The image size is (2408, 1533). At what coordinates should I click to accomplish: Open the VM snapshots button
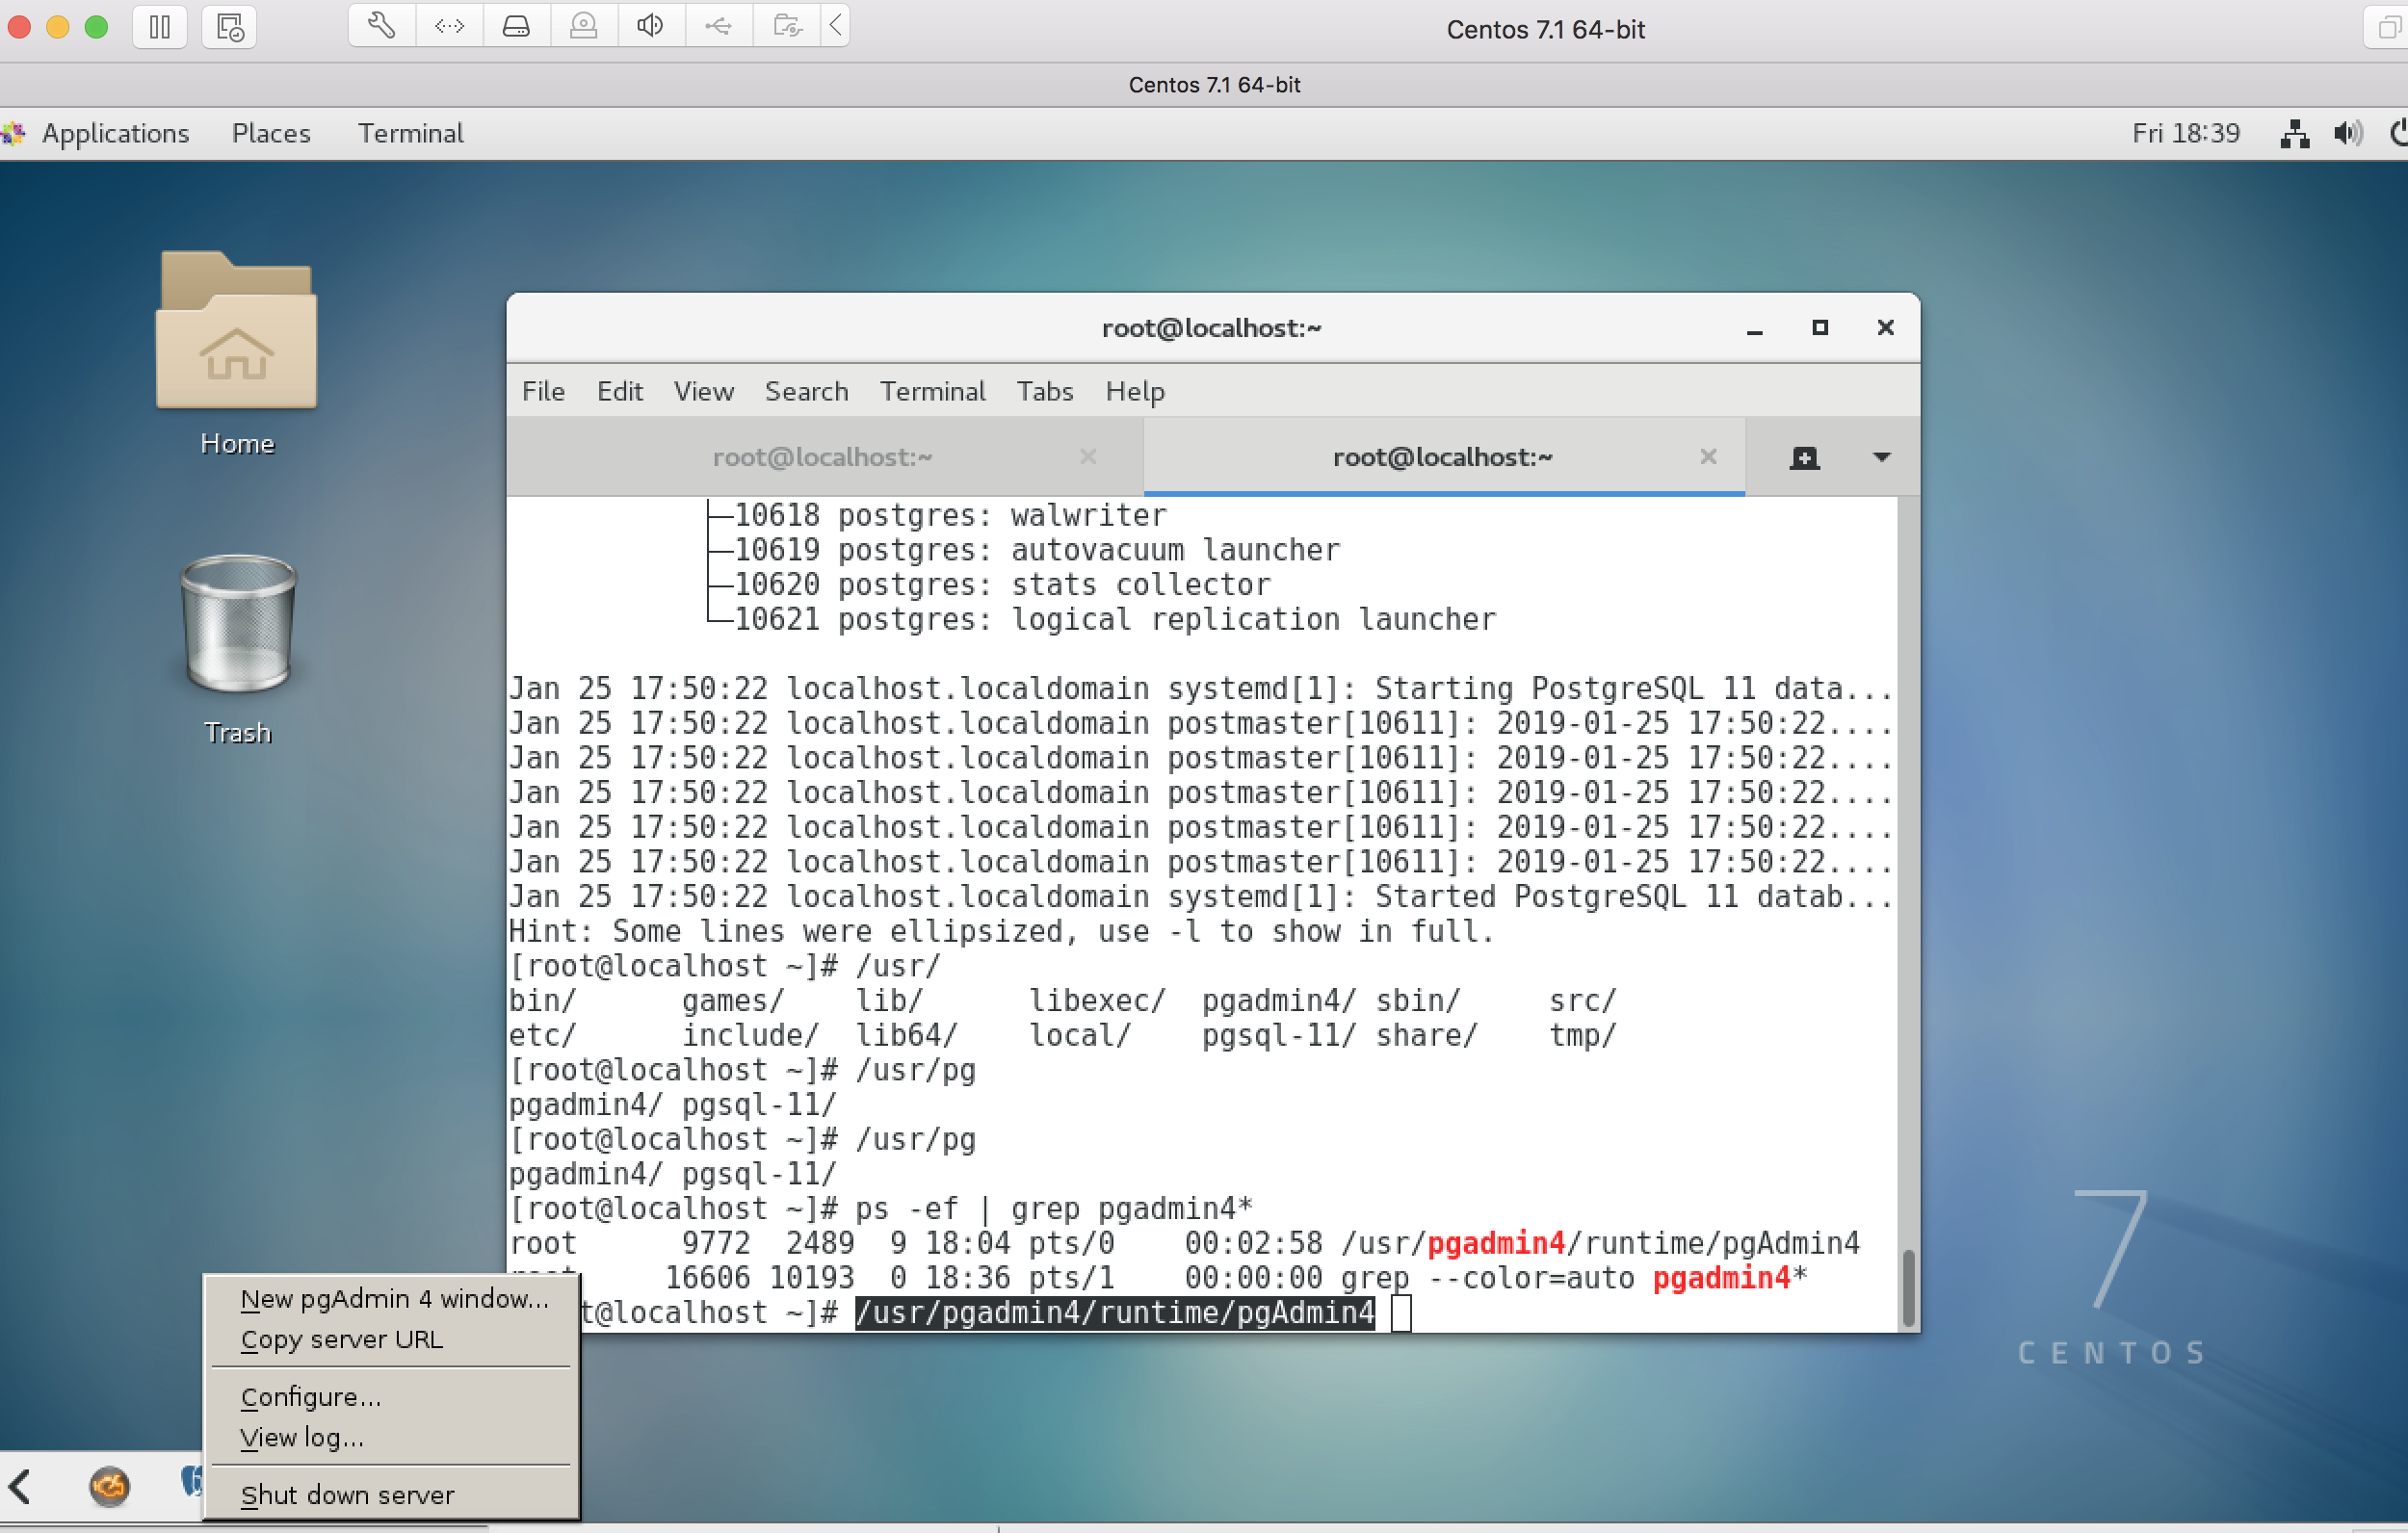tap(229, 26)
